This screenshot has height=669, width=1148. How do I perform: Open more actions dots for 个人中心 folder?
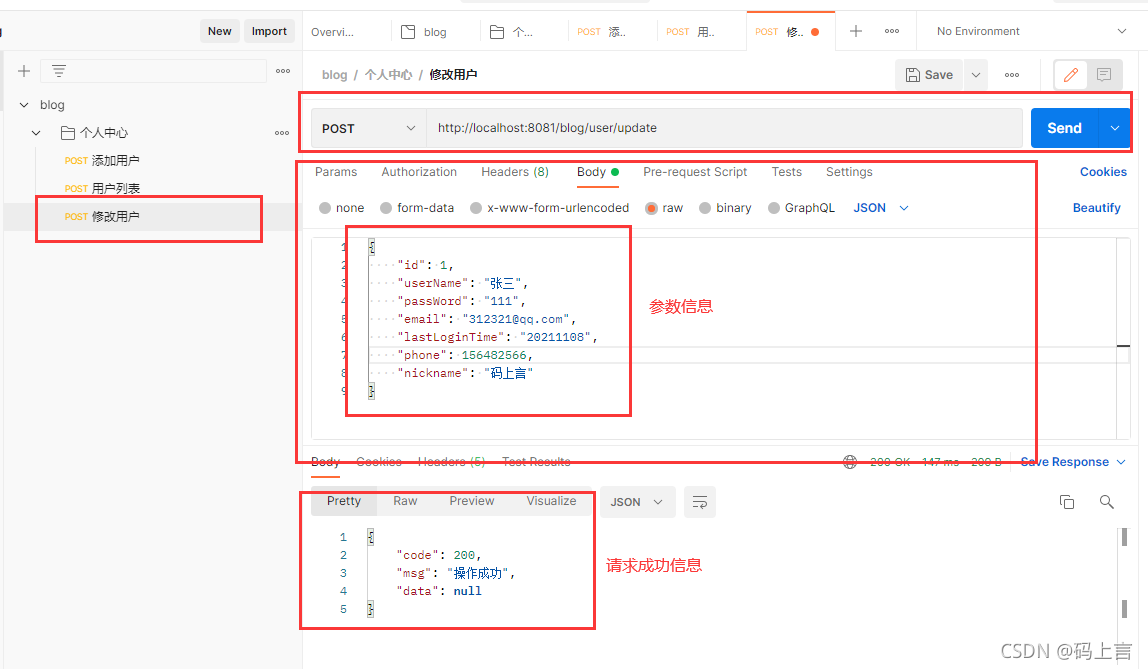click(x=281, y=132)
